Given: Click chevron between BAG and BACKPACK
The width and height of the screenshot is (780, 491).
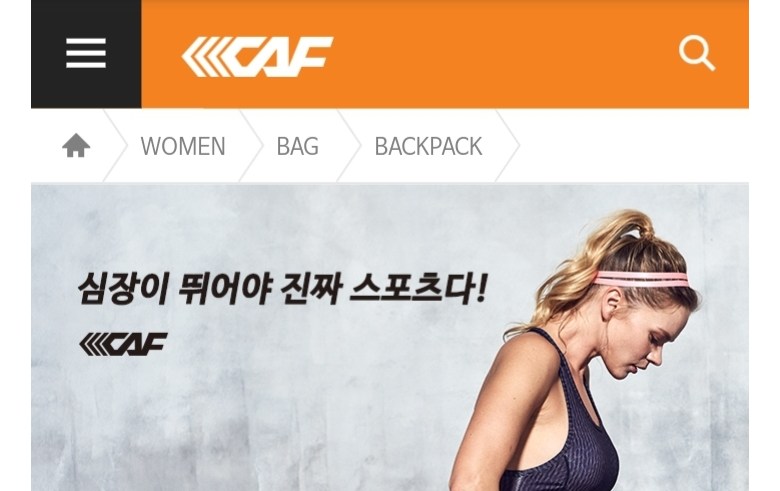Looking at the screenshot, I should 349,146.
